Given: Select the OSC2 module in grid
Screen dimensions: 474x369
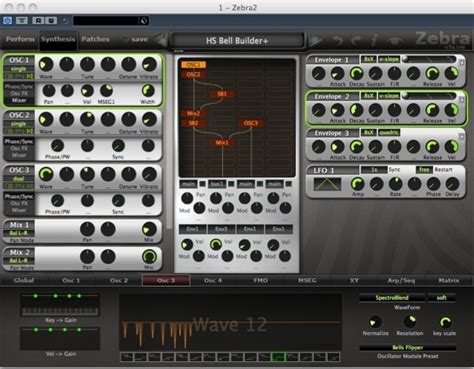Looking at the screenshot, I should (x=193, y=74).
